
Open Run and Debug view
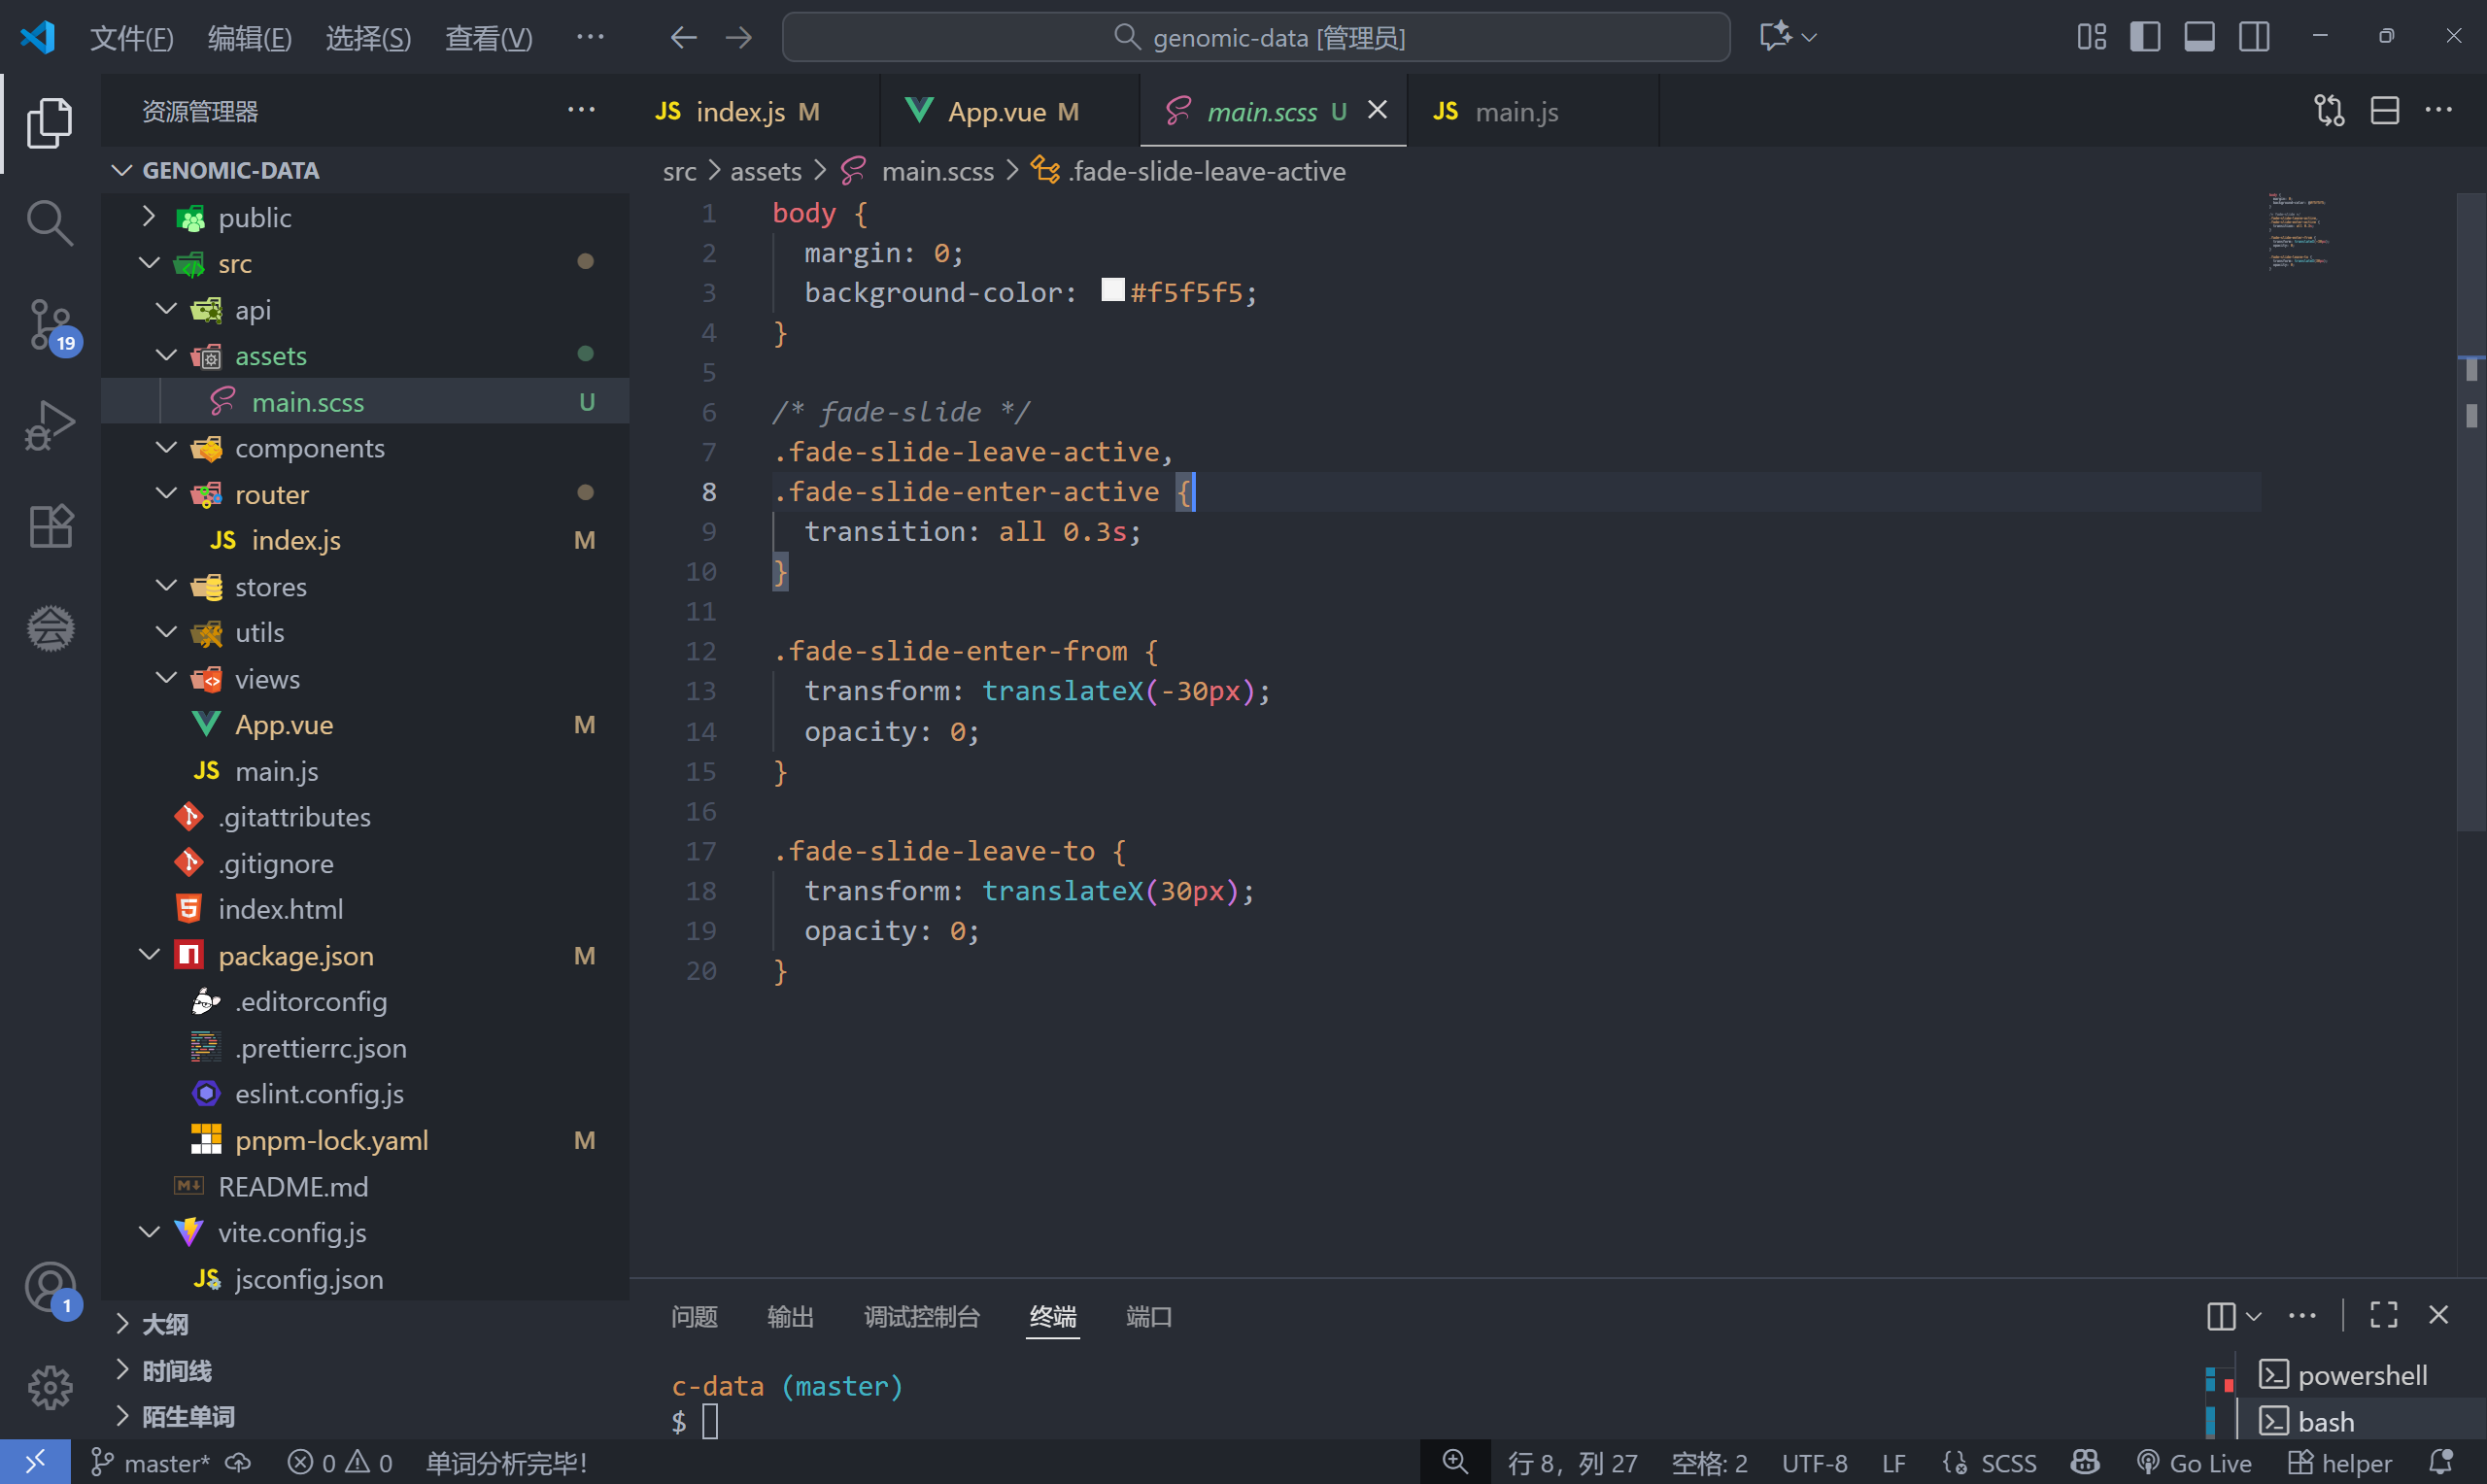tap(49, 425)
